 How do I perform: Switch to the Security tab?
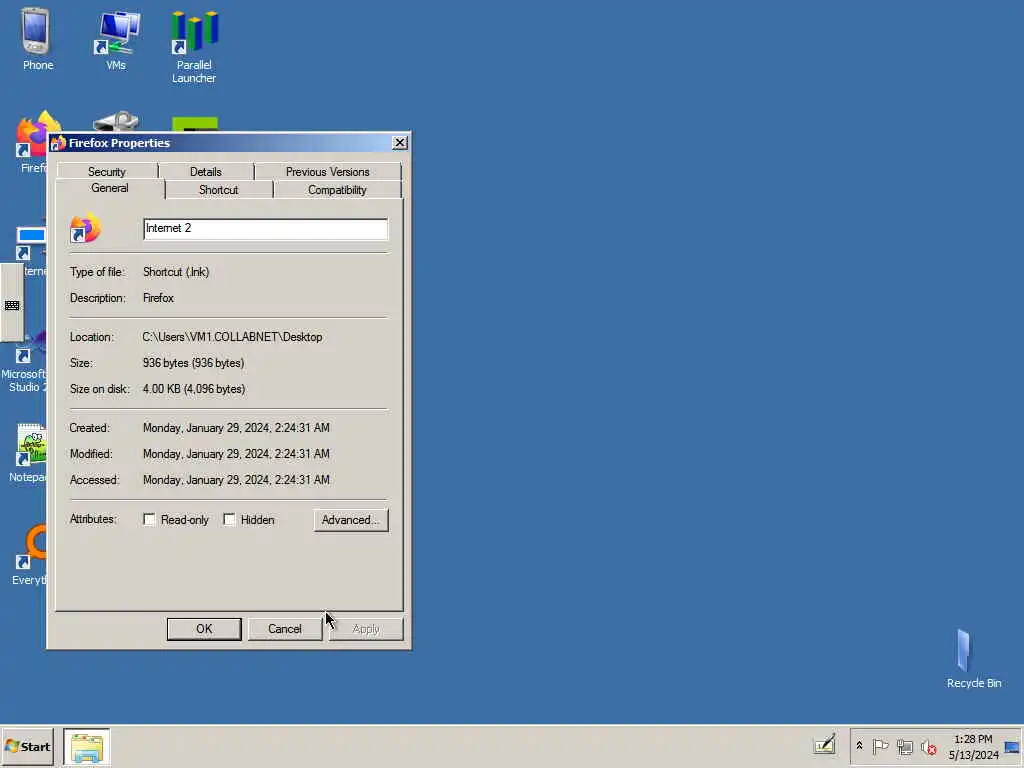coord(106,171)
